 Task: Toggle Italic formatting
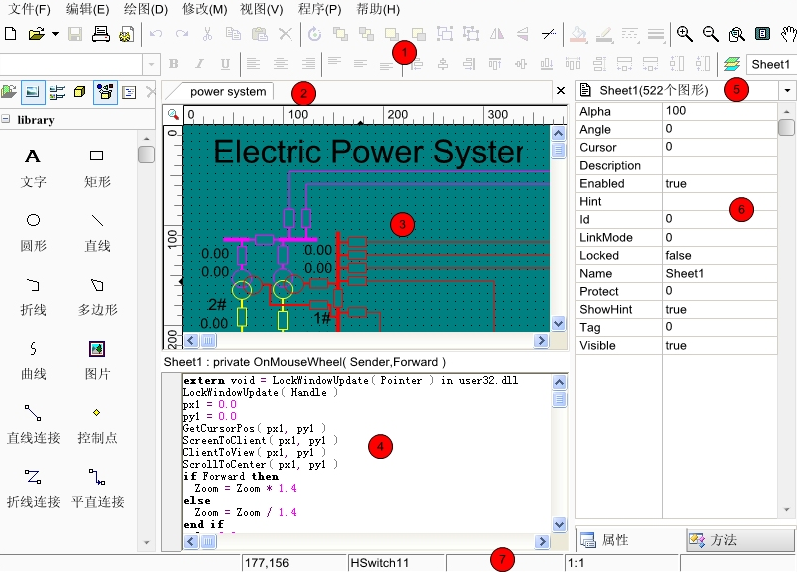200,64
